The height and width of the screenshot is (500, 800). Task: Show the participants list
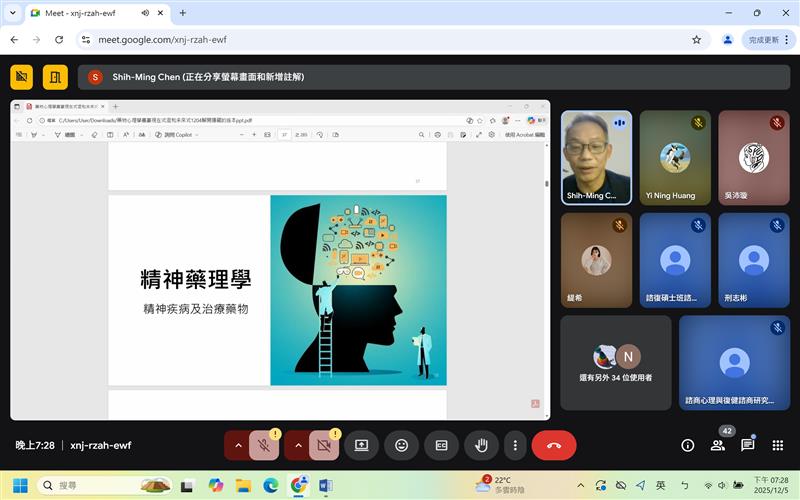(717, 445)
